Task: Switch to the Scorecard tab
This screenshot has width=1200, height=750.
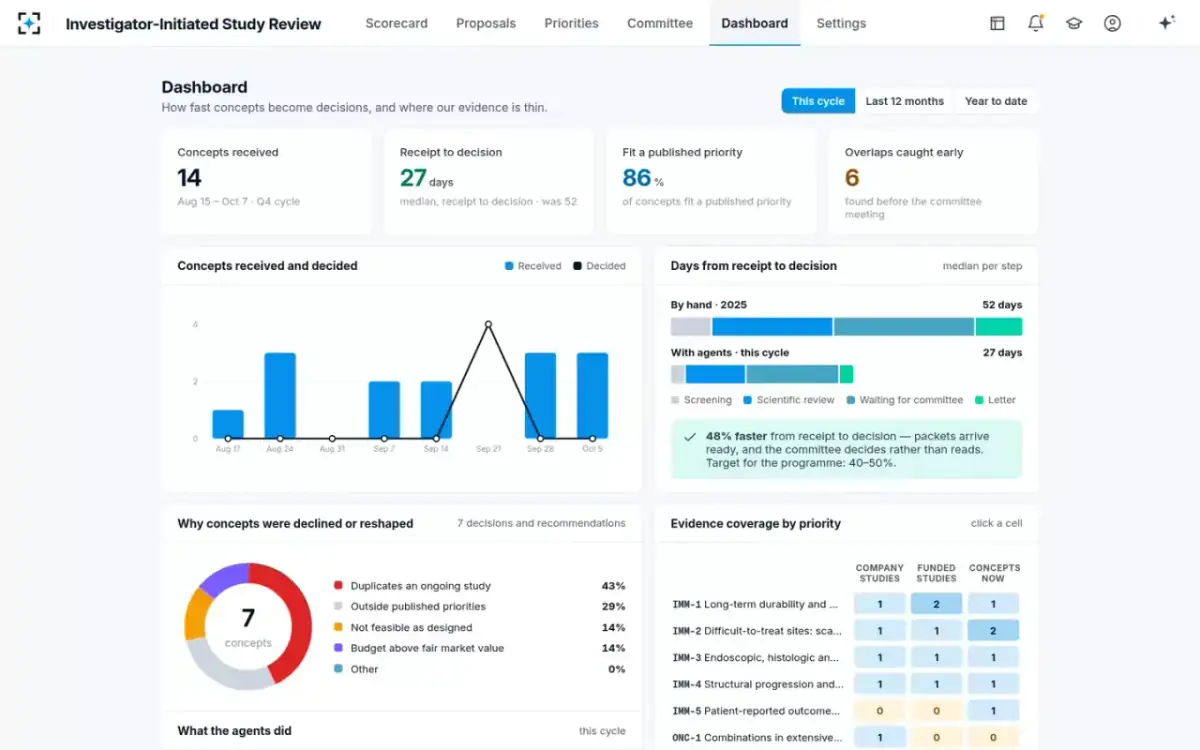Action: pyautogui.click(x=396, y=23)
